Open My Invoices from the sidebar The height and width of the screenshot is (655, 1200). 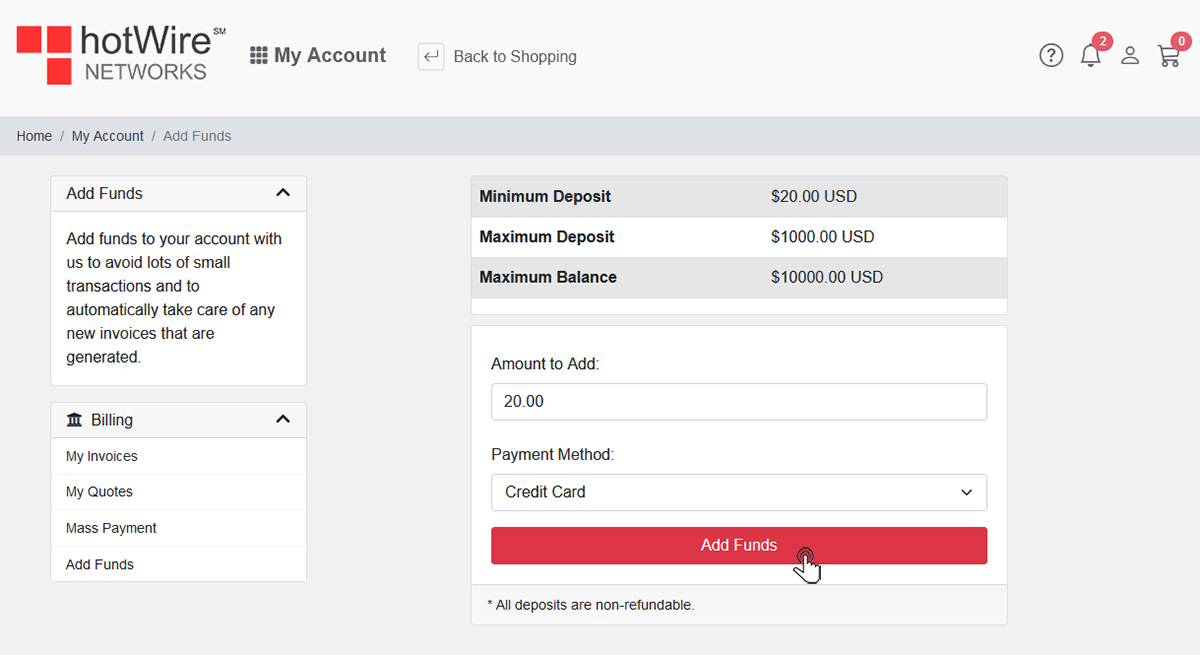click(x=101, y=456)
